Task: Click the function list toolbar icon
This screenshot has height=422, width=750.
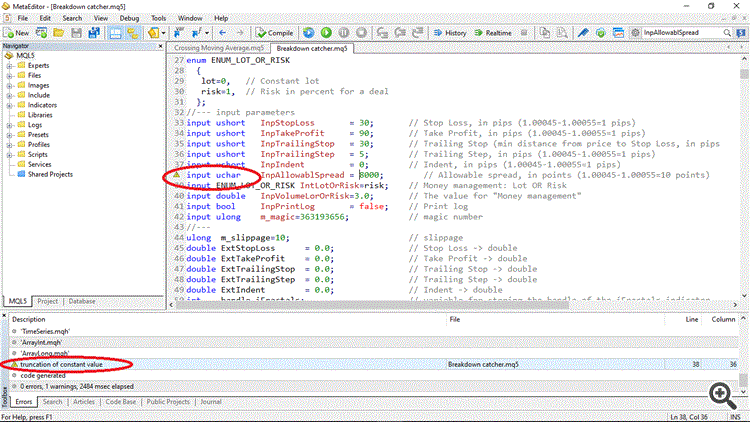Action: pyautogui.click(x=196, y=33)
